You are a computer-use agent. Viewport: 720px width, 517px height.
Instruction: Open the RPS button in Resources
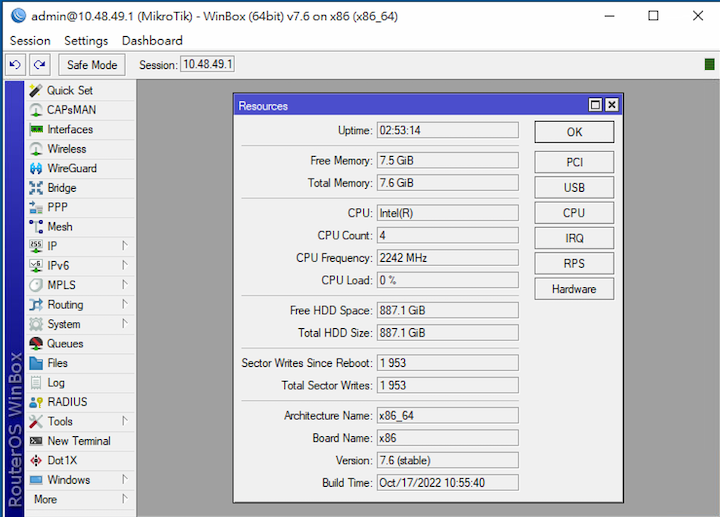(x=574, y=264)
